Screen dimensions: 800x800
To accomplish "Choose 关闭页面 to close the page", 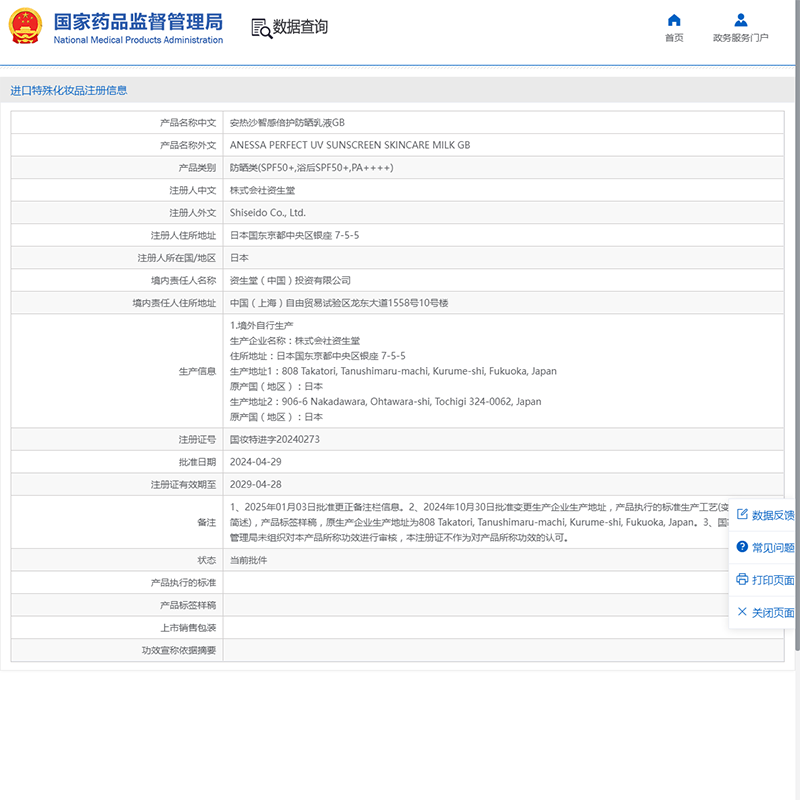I will click(773, 613).
